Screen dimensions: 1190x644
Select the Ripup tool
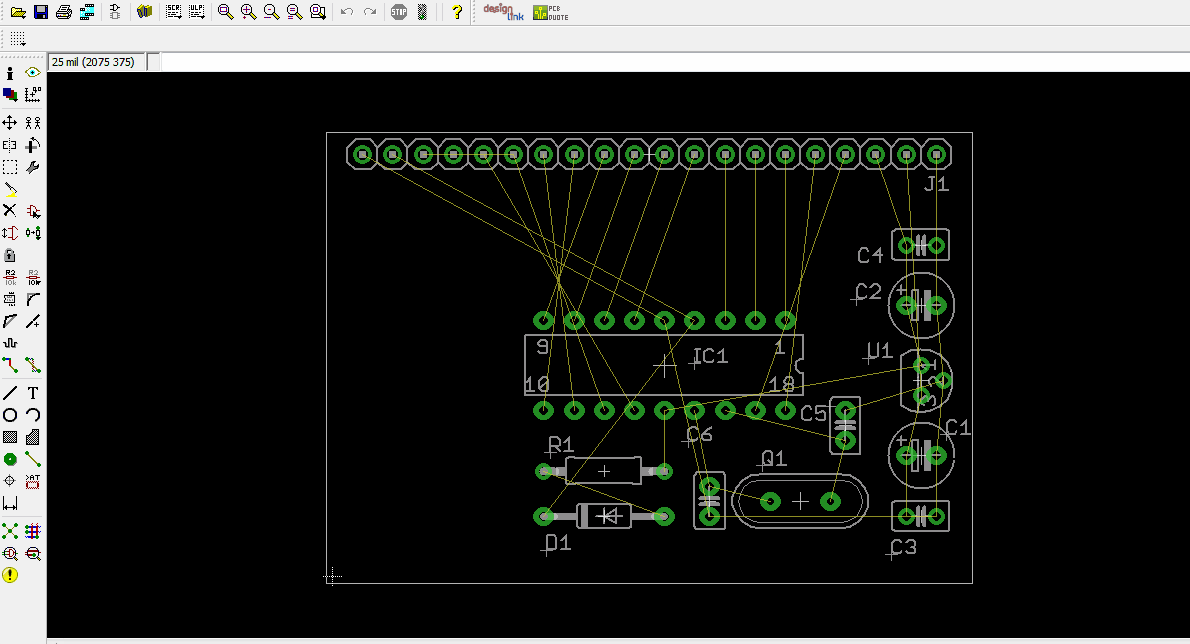[x=33, y=366]
